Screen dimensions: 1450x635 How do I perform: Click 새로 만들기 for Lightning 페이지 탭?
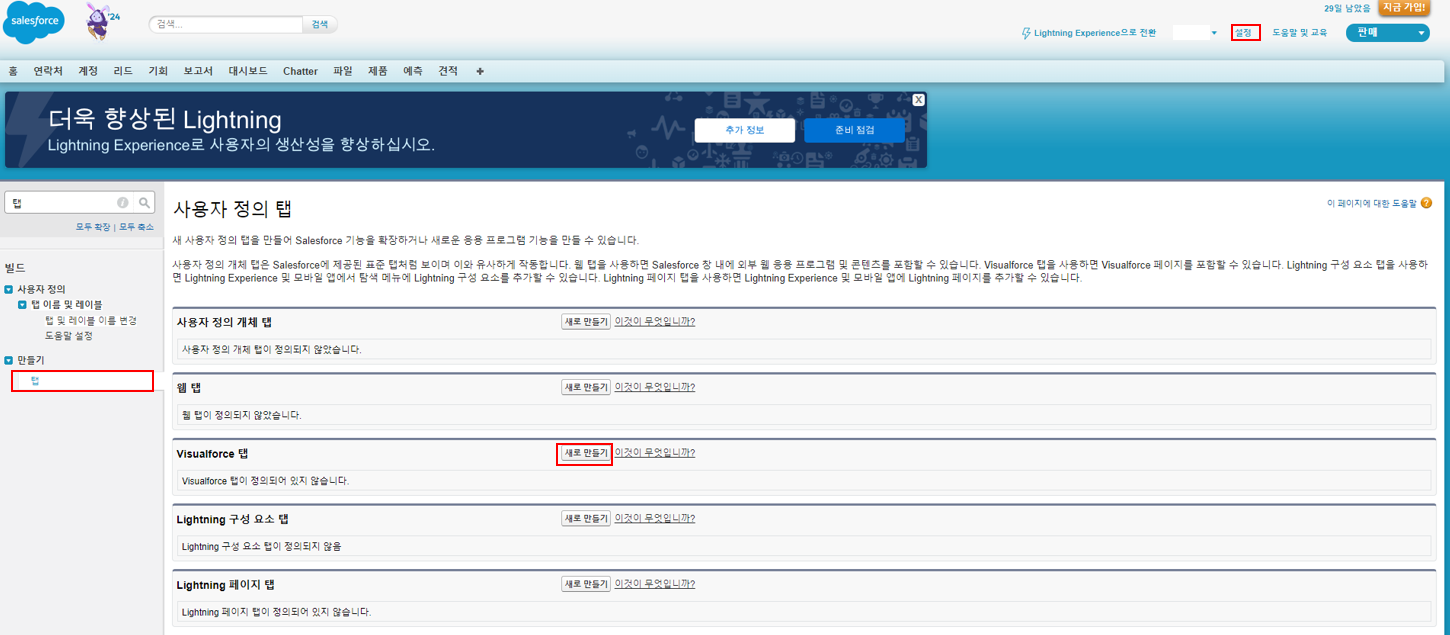point(586,584)
